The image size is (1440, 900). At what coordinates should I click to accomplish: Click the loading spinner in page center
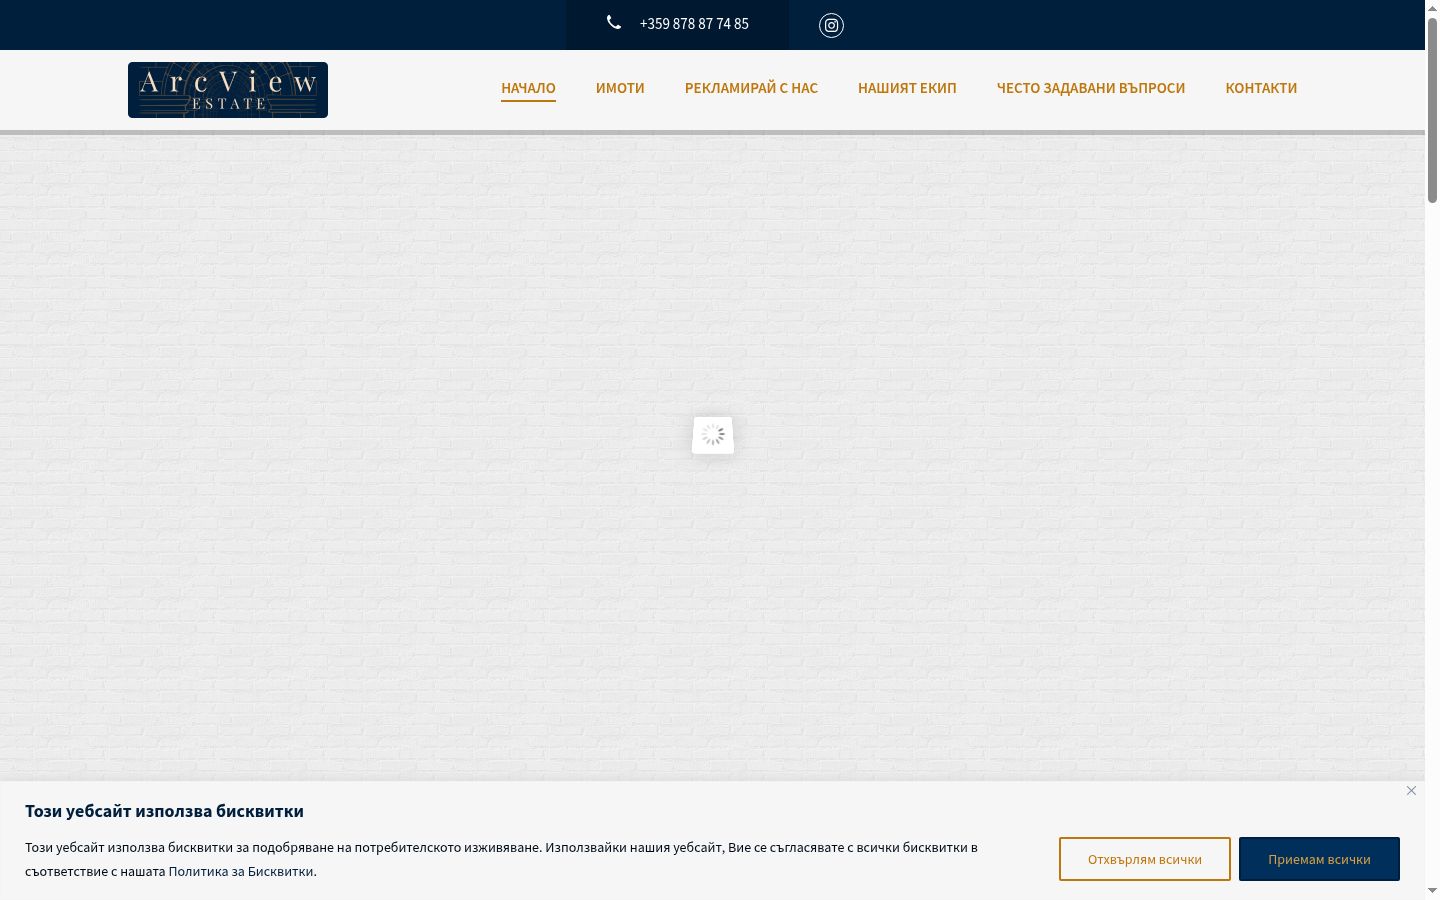(x=713, y=435)
